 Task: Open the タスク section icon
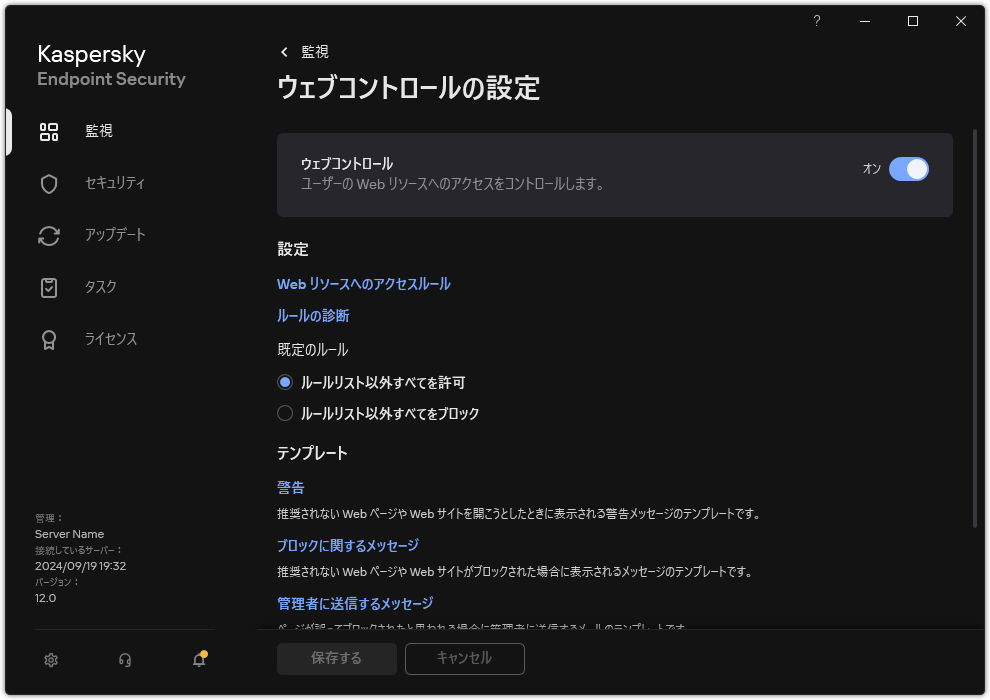tap(49, 287)
